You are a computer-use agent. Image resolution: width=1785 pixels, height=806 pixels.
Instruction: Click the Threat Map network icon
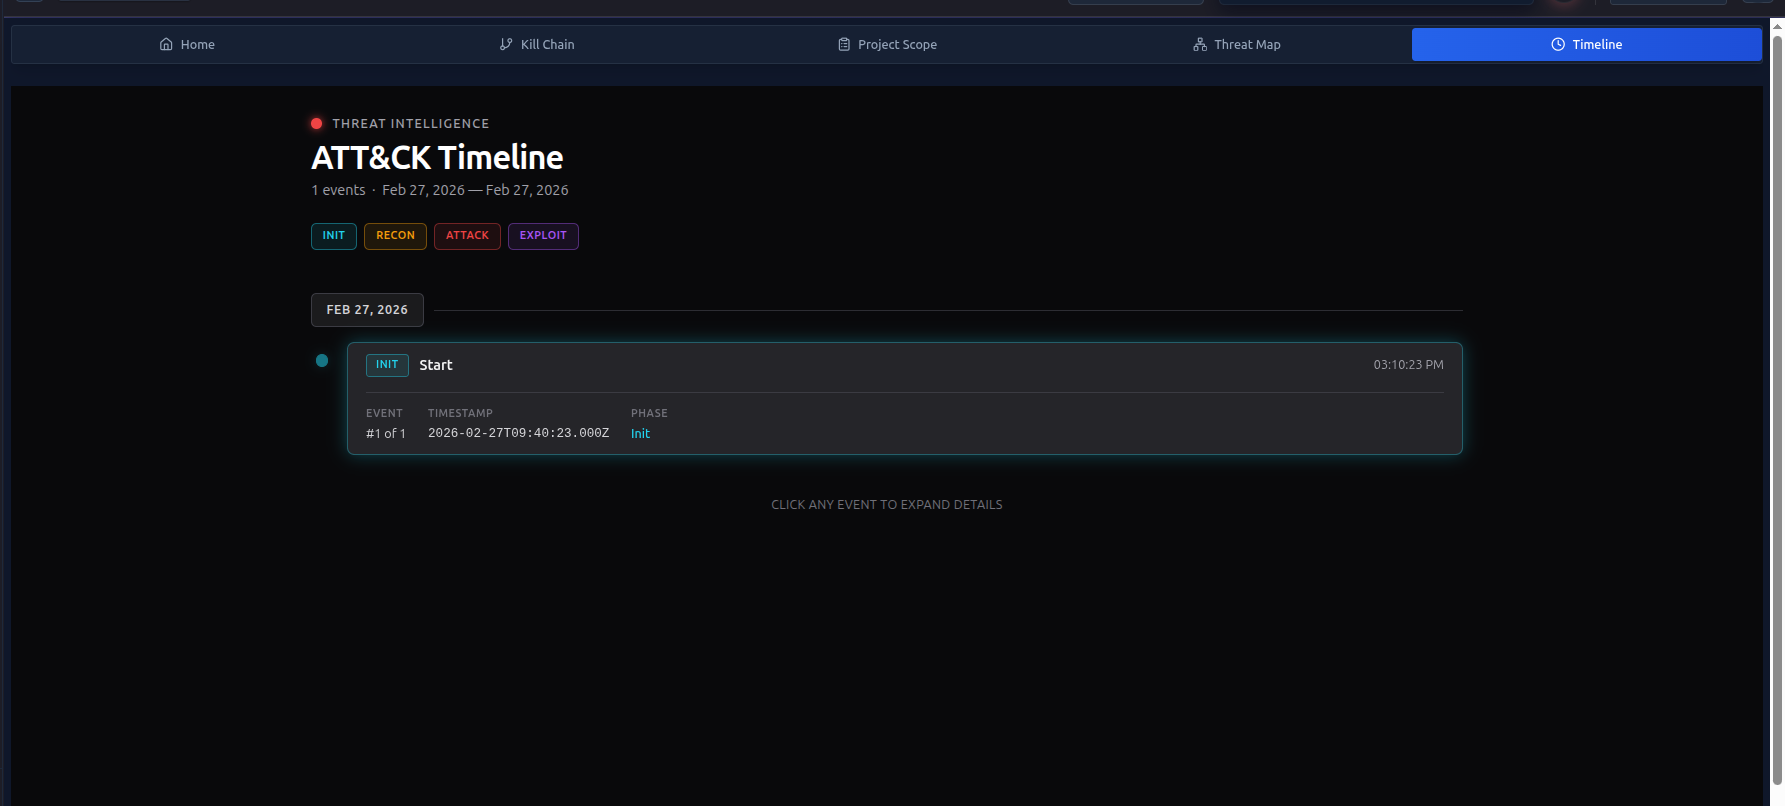coord(1200,44)
